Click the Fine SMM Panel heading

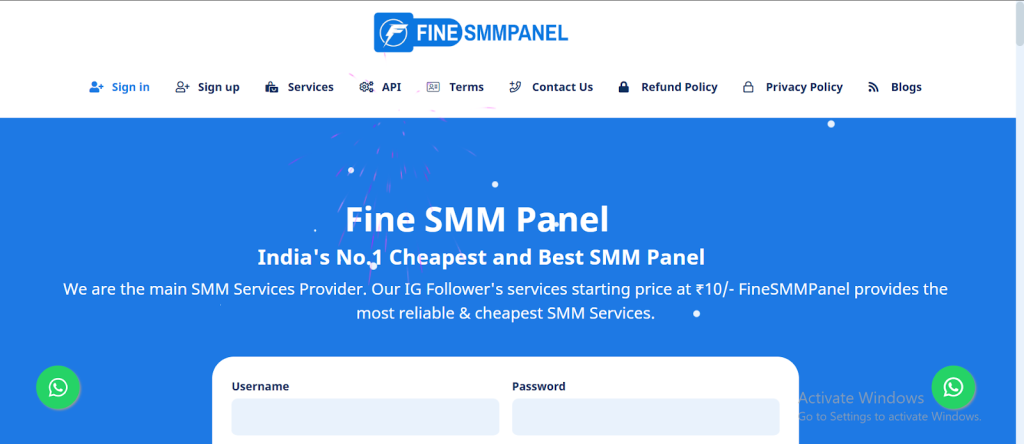click(476, 219)
